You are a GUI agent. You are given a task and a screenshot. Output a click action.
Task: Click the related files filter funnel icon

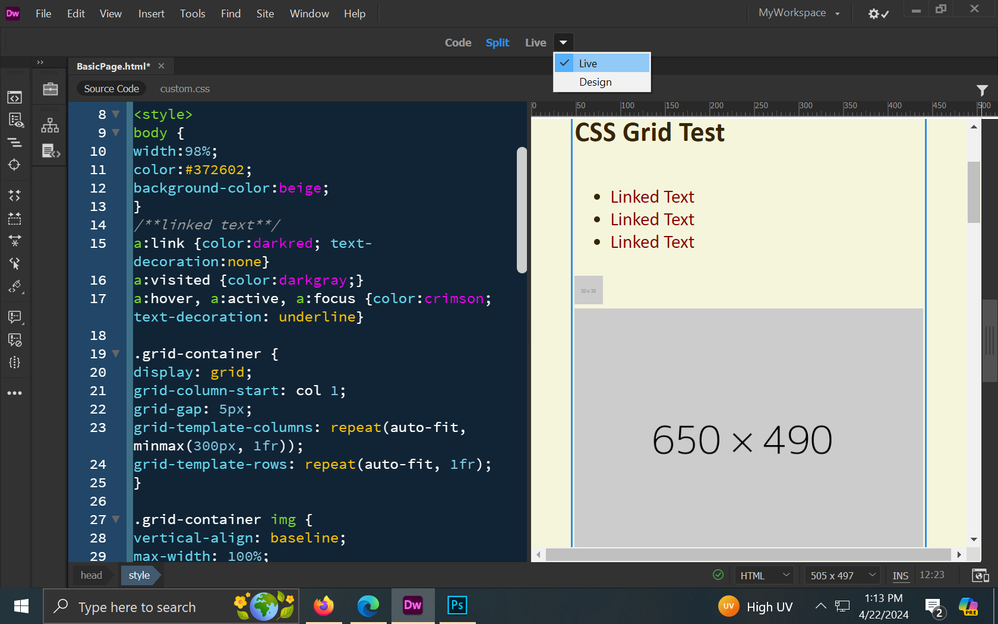pos(982,90)
